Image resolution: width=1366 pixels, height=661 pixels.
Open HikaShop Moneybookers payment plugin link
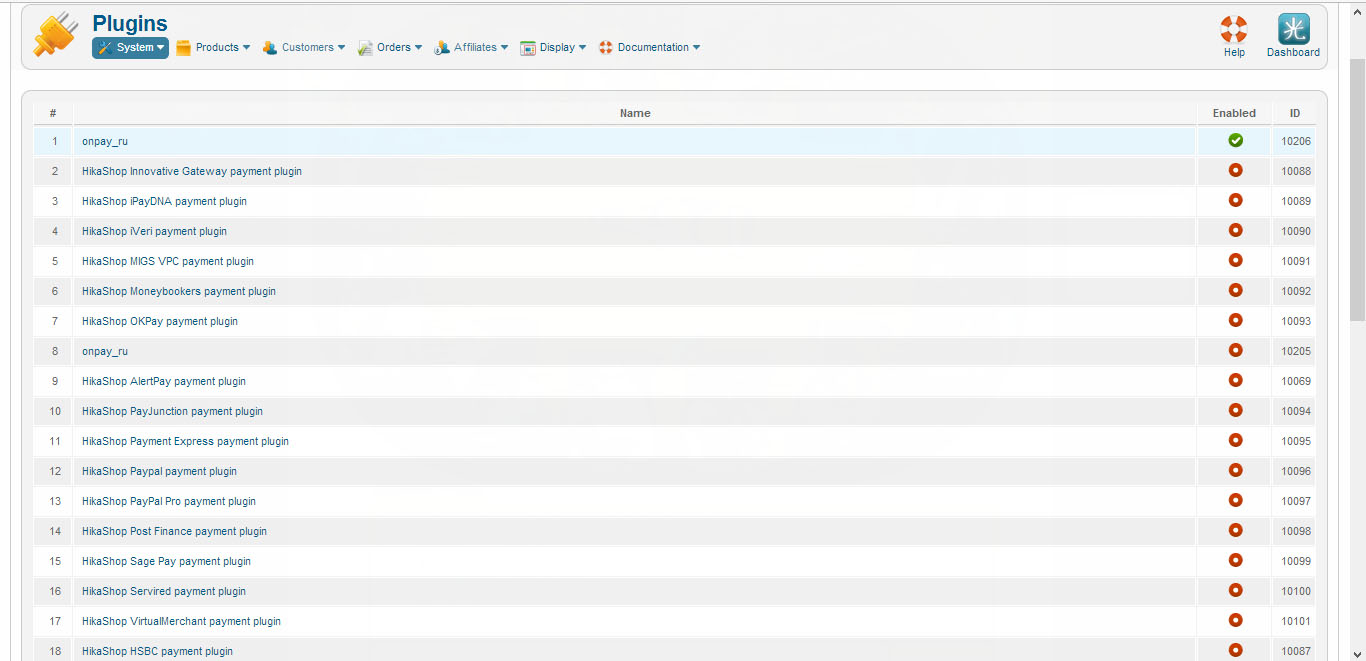point(179,291)
